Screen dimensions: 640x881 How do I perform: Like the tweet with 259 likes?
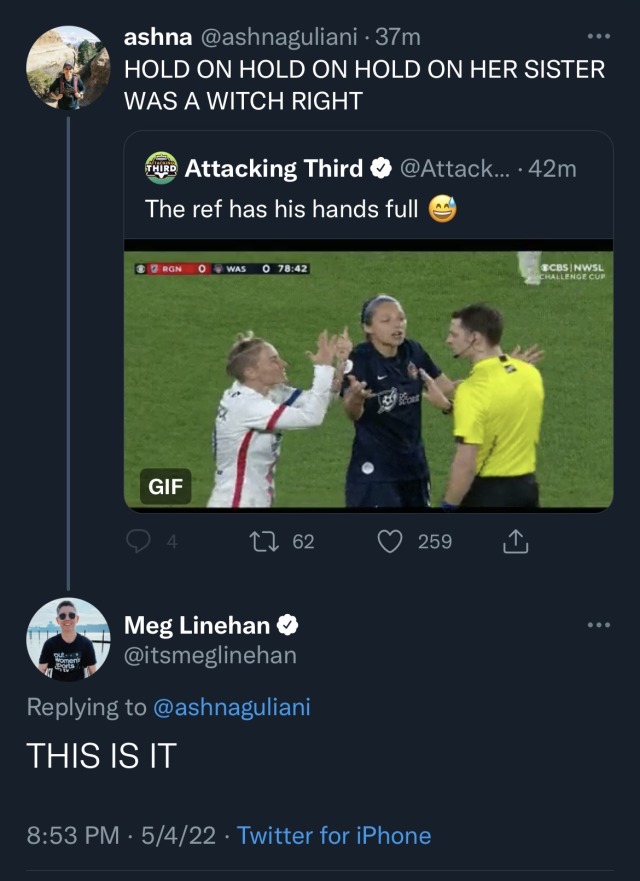(390, 541)
